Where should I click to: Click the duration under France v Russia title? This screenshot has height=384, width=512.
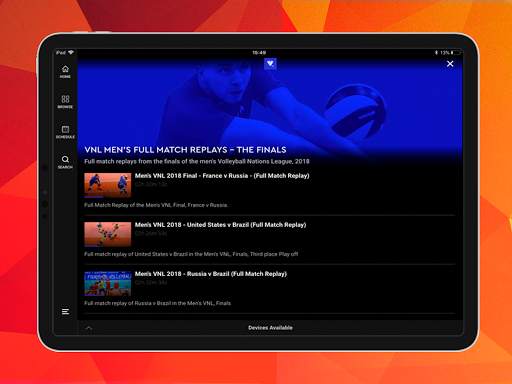pos(151,184)
